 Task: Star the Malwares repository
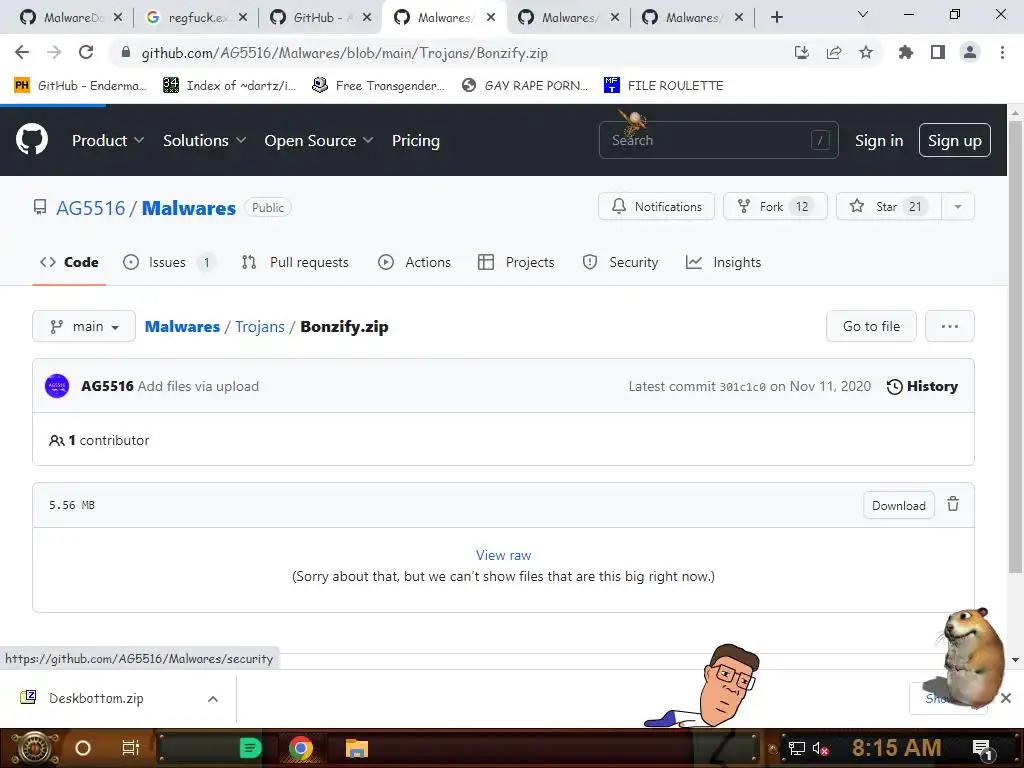[889, 206]
